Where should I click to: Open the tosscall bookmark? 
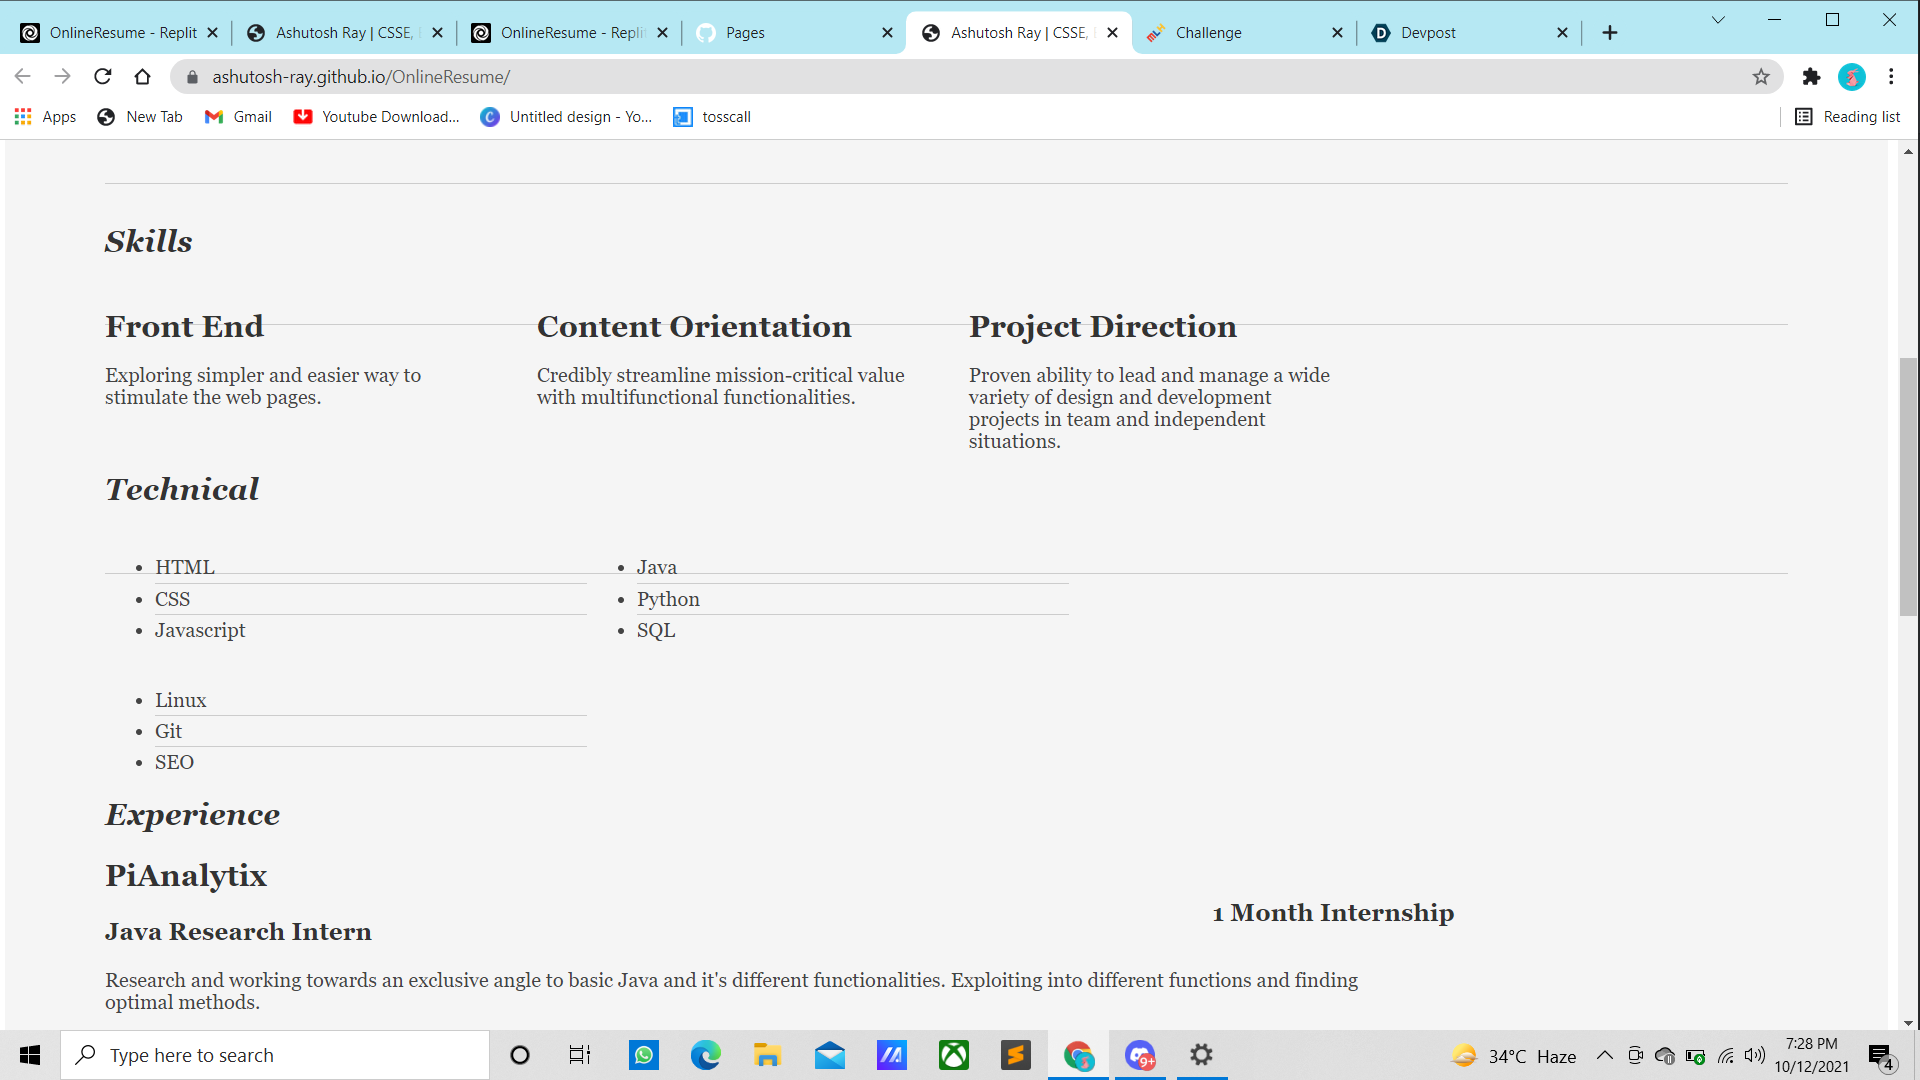pyautogui.click(x=712, y=117)
